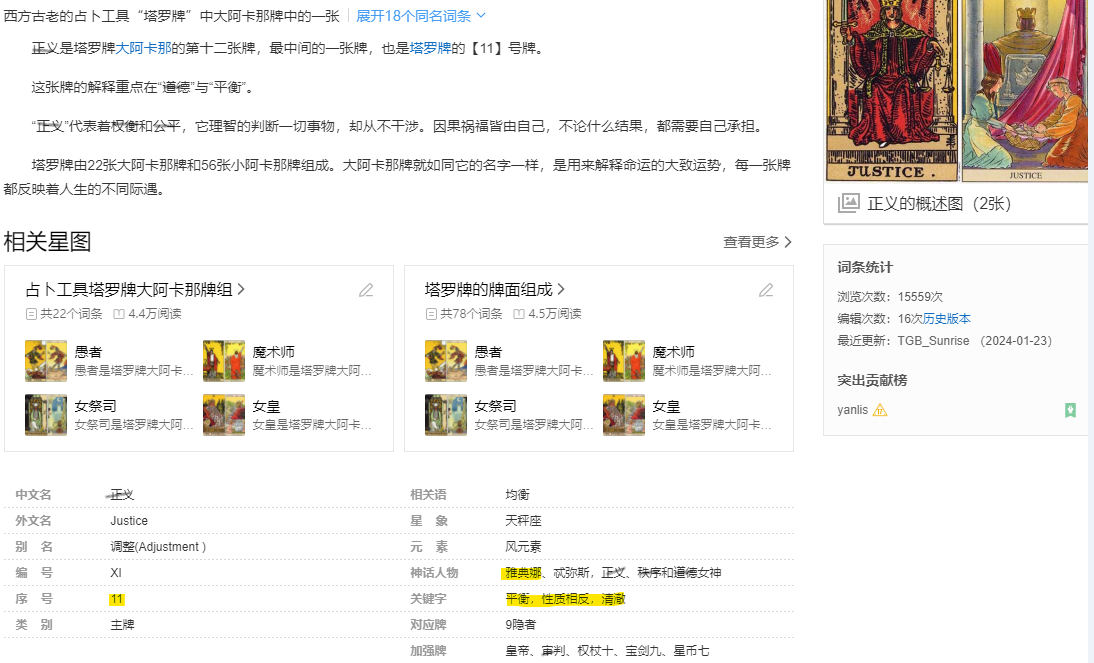
Task: Click the green bookmark badge icon
Action: point(1070,410)
